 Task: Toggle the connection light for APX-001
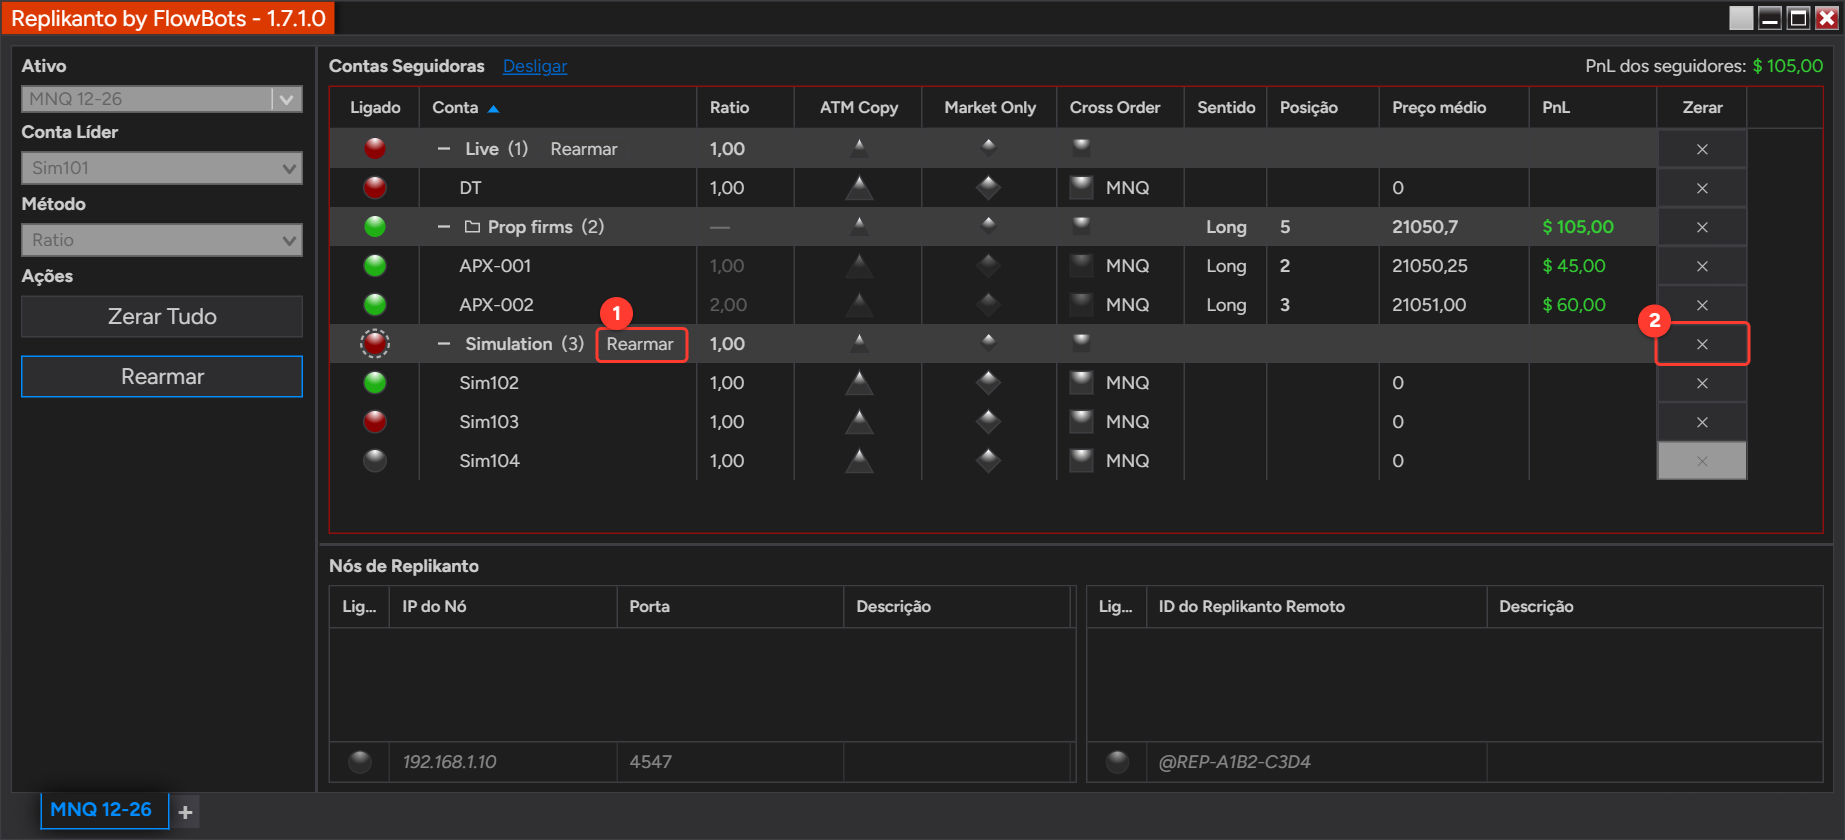tap(375, 265)
